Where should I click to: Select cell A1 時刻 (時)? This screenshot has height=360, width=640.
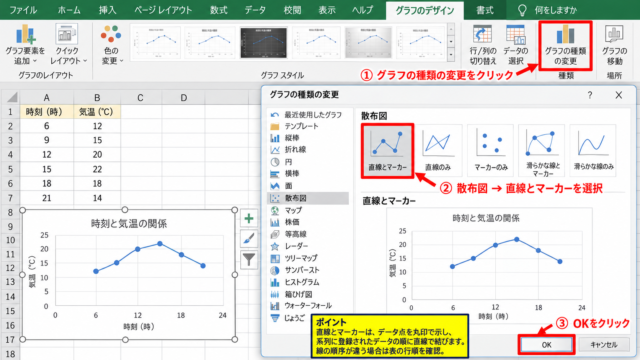coord(47,111)
